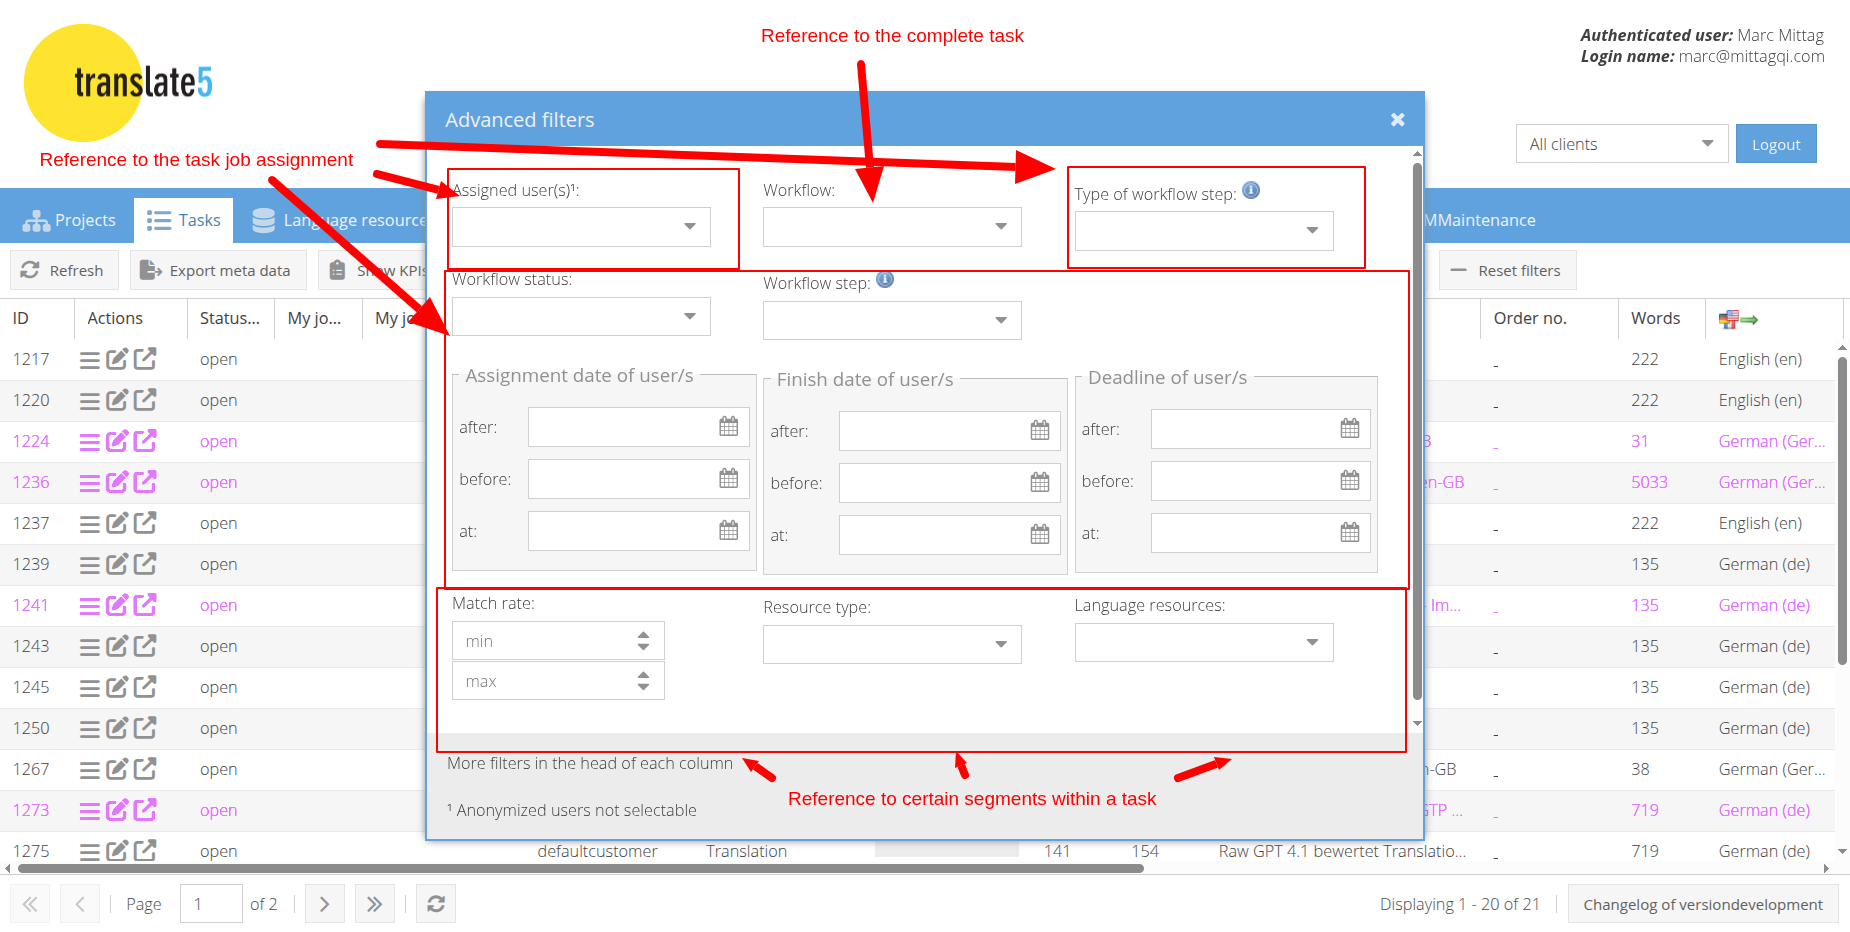Close the Advanced filters dialog

click(1397, 120)
